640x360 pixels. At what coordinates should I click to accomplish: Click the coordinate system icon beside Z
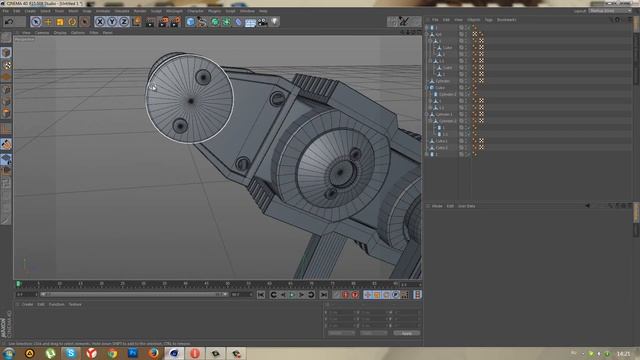click(x=137, y=22)
